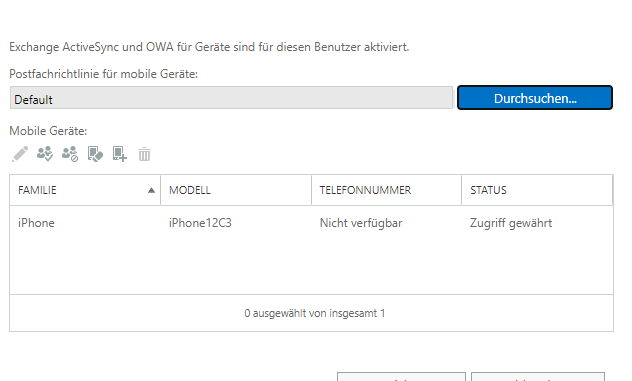Click the wipe device data icon
The width and height of the screenshot is (632, 381).
(95, 154)
